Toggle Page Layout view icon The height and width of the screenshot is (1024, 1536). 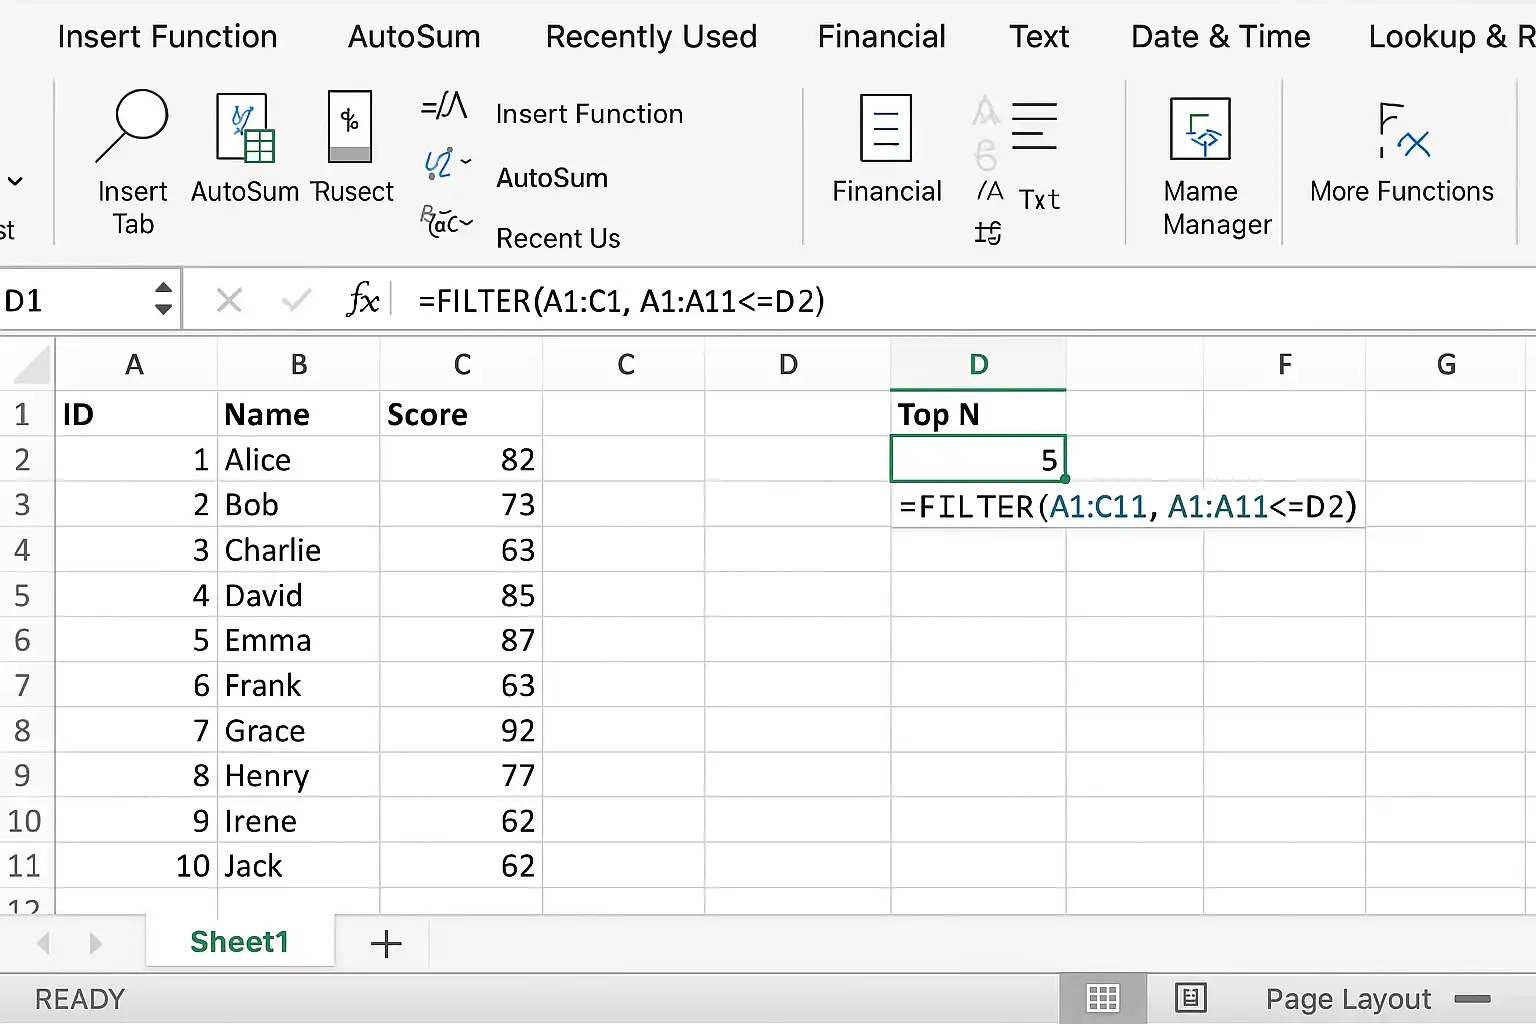pyautogui.click(x=1190, y=998)
